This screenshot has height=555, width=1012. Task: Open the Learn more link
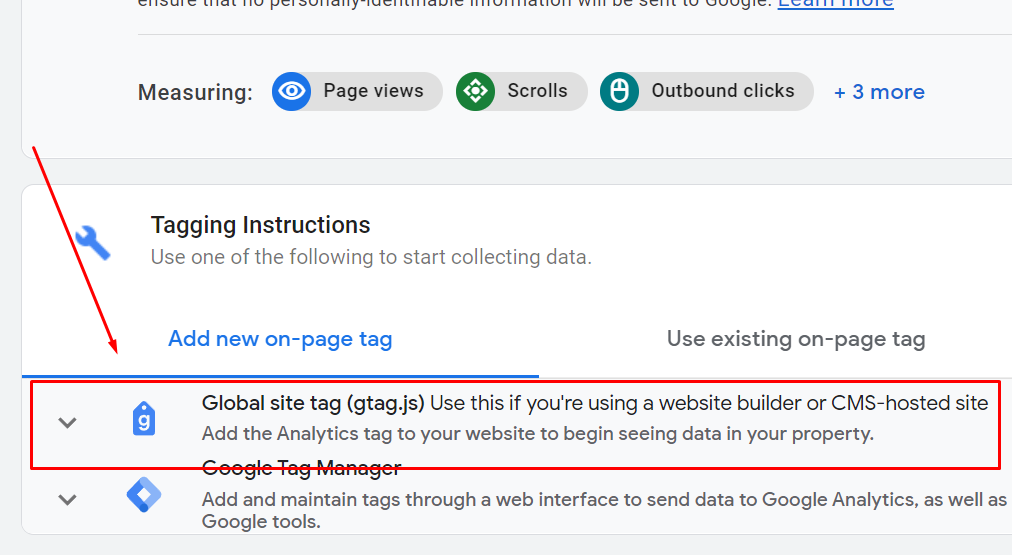point(836,4)
